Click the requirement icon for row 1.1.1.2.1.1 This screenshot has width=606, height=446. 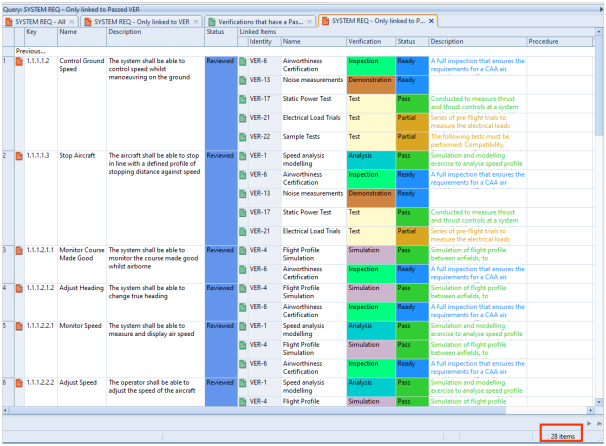click(19, 251)
